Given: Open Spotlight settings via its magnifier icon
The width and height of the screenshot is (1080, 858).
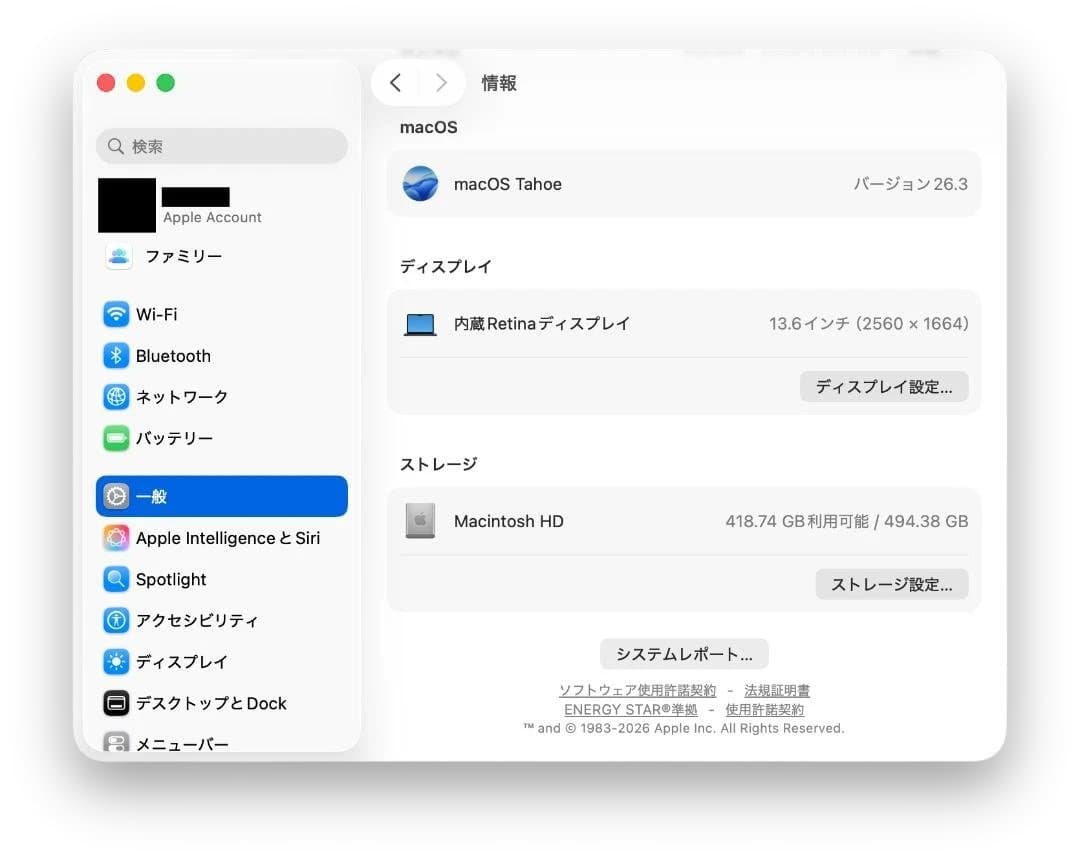Looking at the screenshot, I should [117, 579].
